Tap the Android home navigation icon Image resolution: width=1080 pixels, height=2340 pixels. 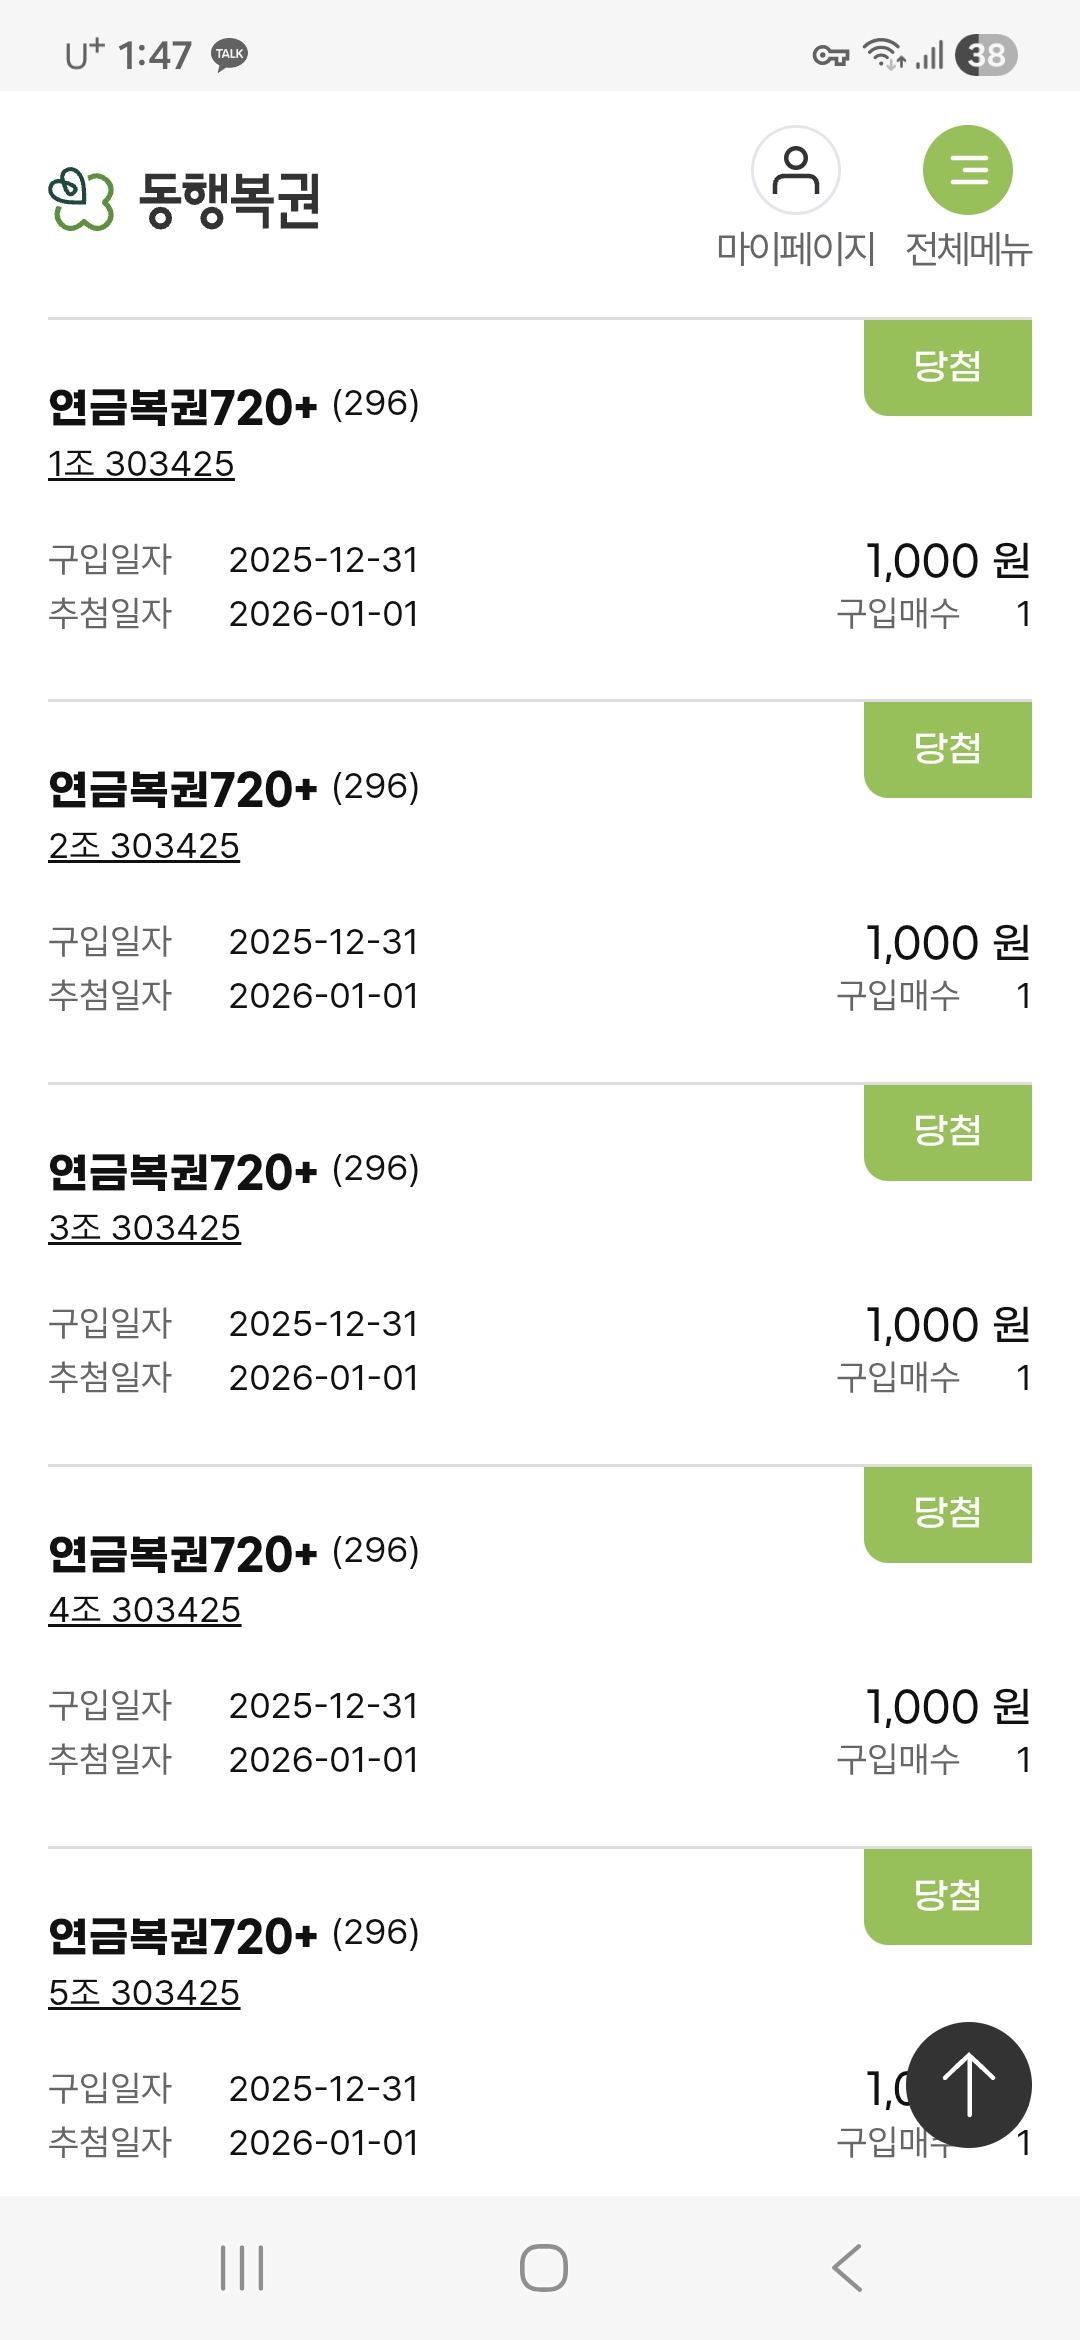543,2267
